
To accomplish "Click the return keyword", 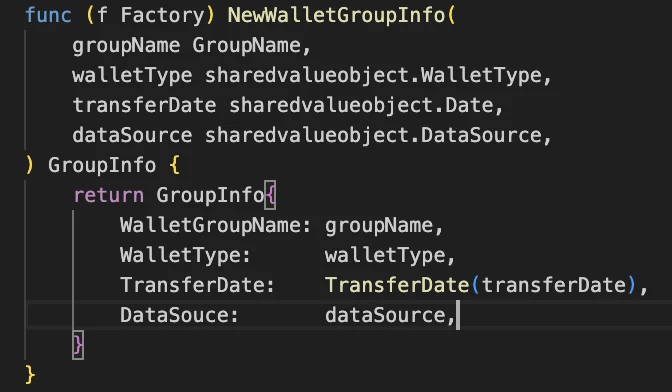I will point(108,195).
